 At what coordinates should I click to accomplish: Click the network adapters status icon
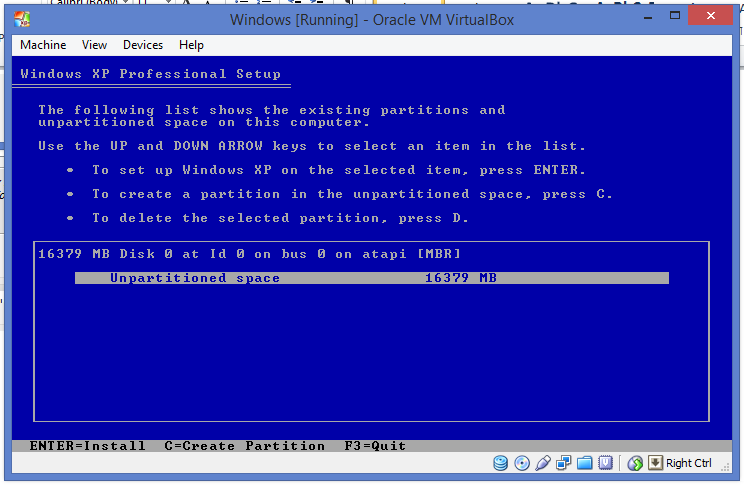(x=564, y=463)
